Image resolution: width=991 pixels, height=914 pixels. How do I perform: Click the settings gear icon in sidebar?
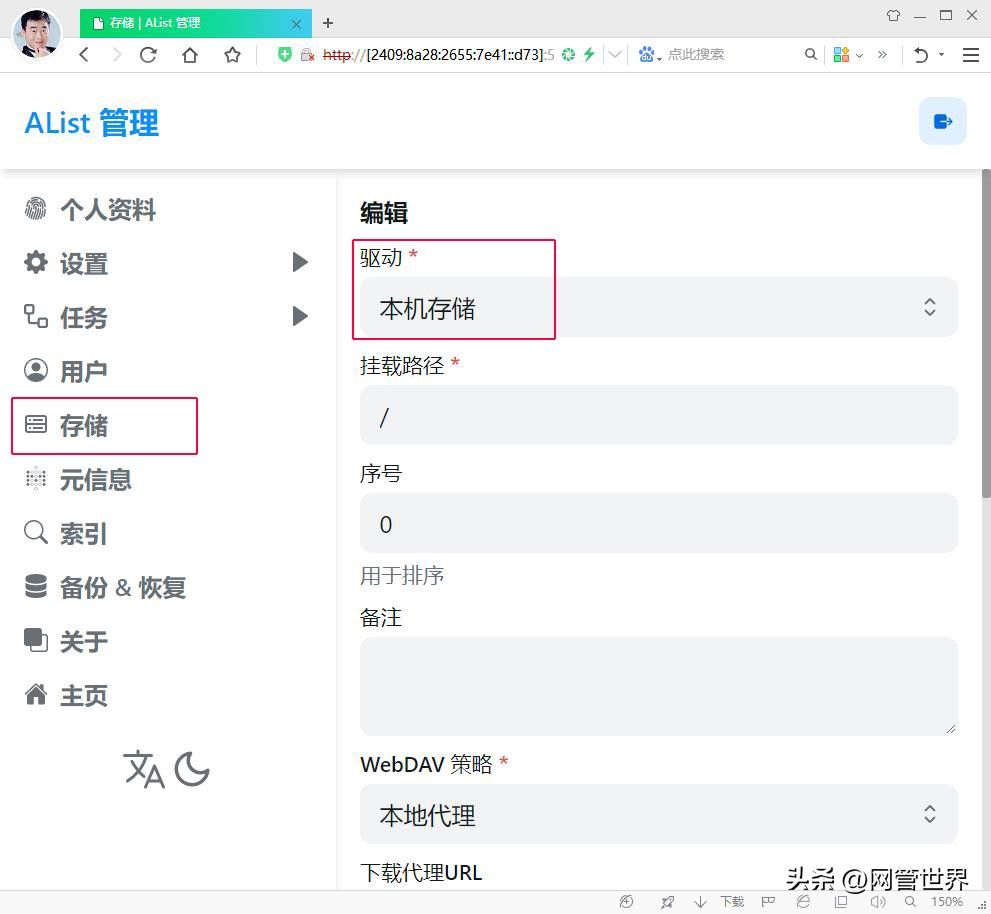point(35,262)
